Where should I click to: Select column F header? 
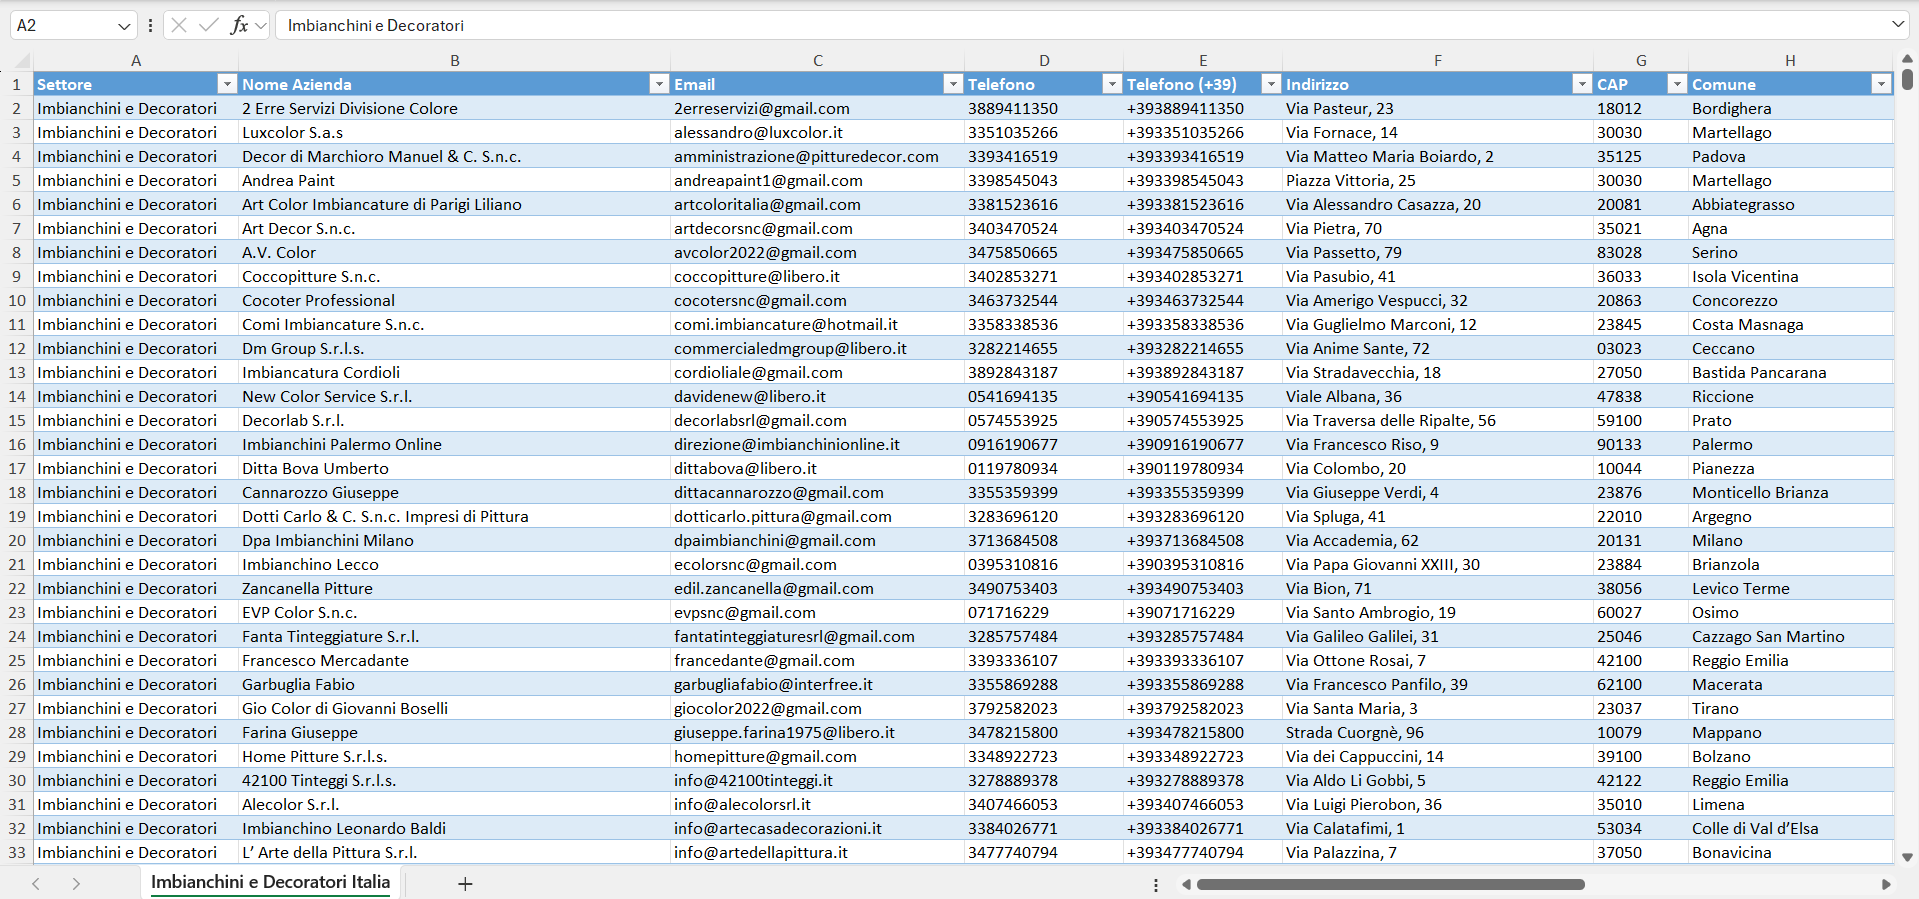(x=1437, y=61)
